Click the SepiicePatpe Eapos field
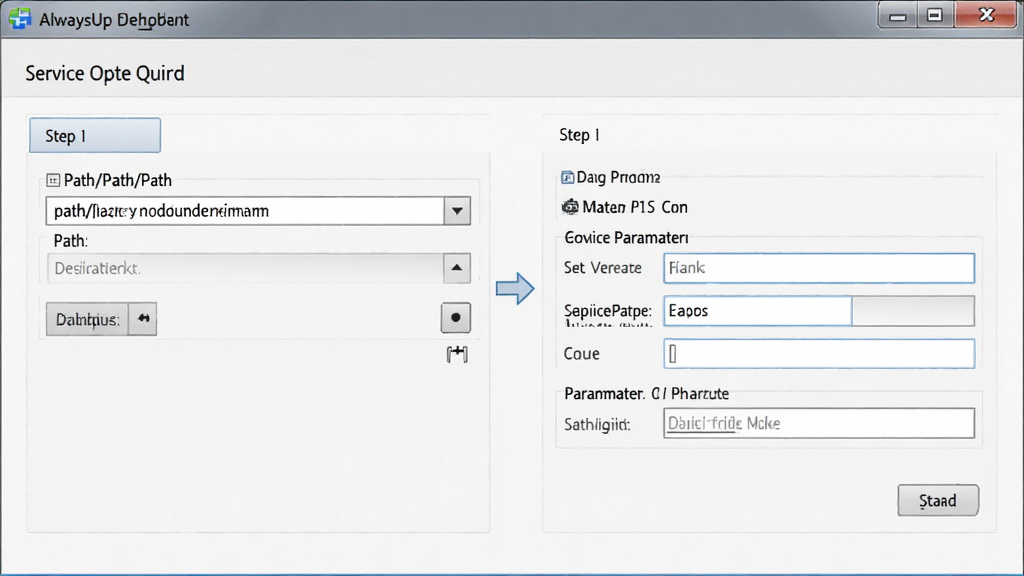The image size is (1024, 576). (x=758, y=311)
